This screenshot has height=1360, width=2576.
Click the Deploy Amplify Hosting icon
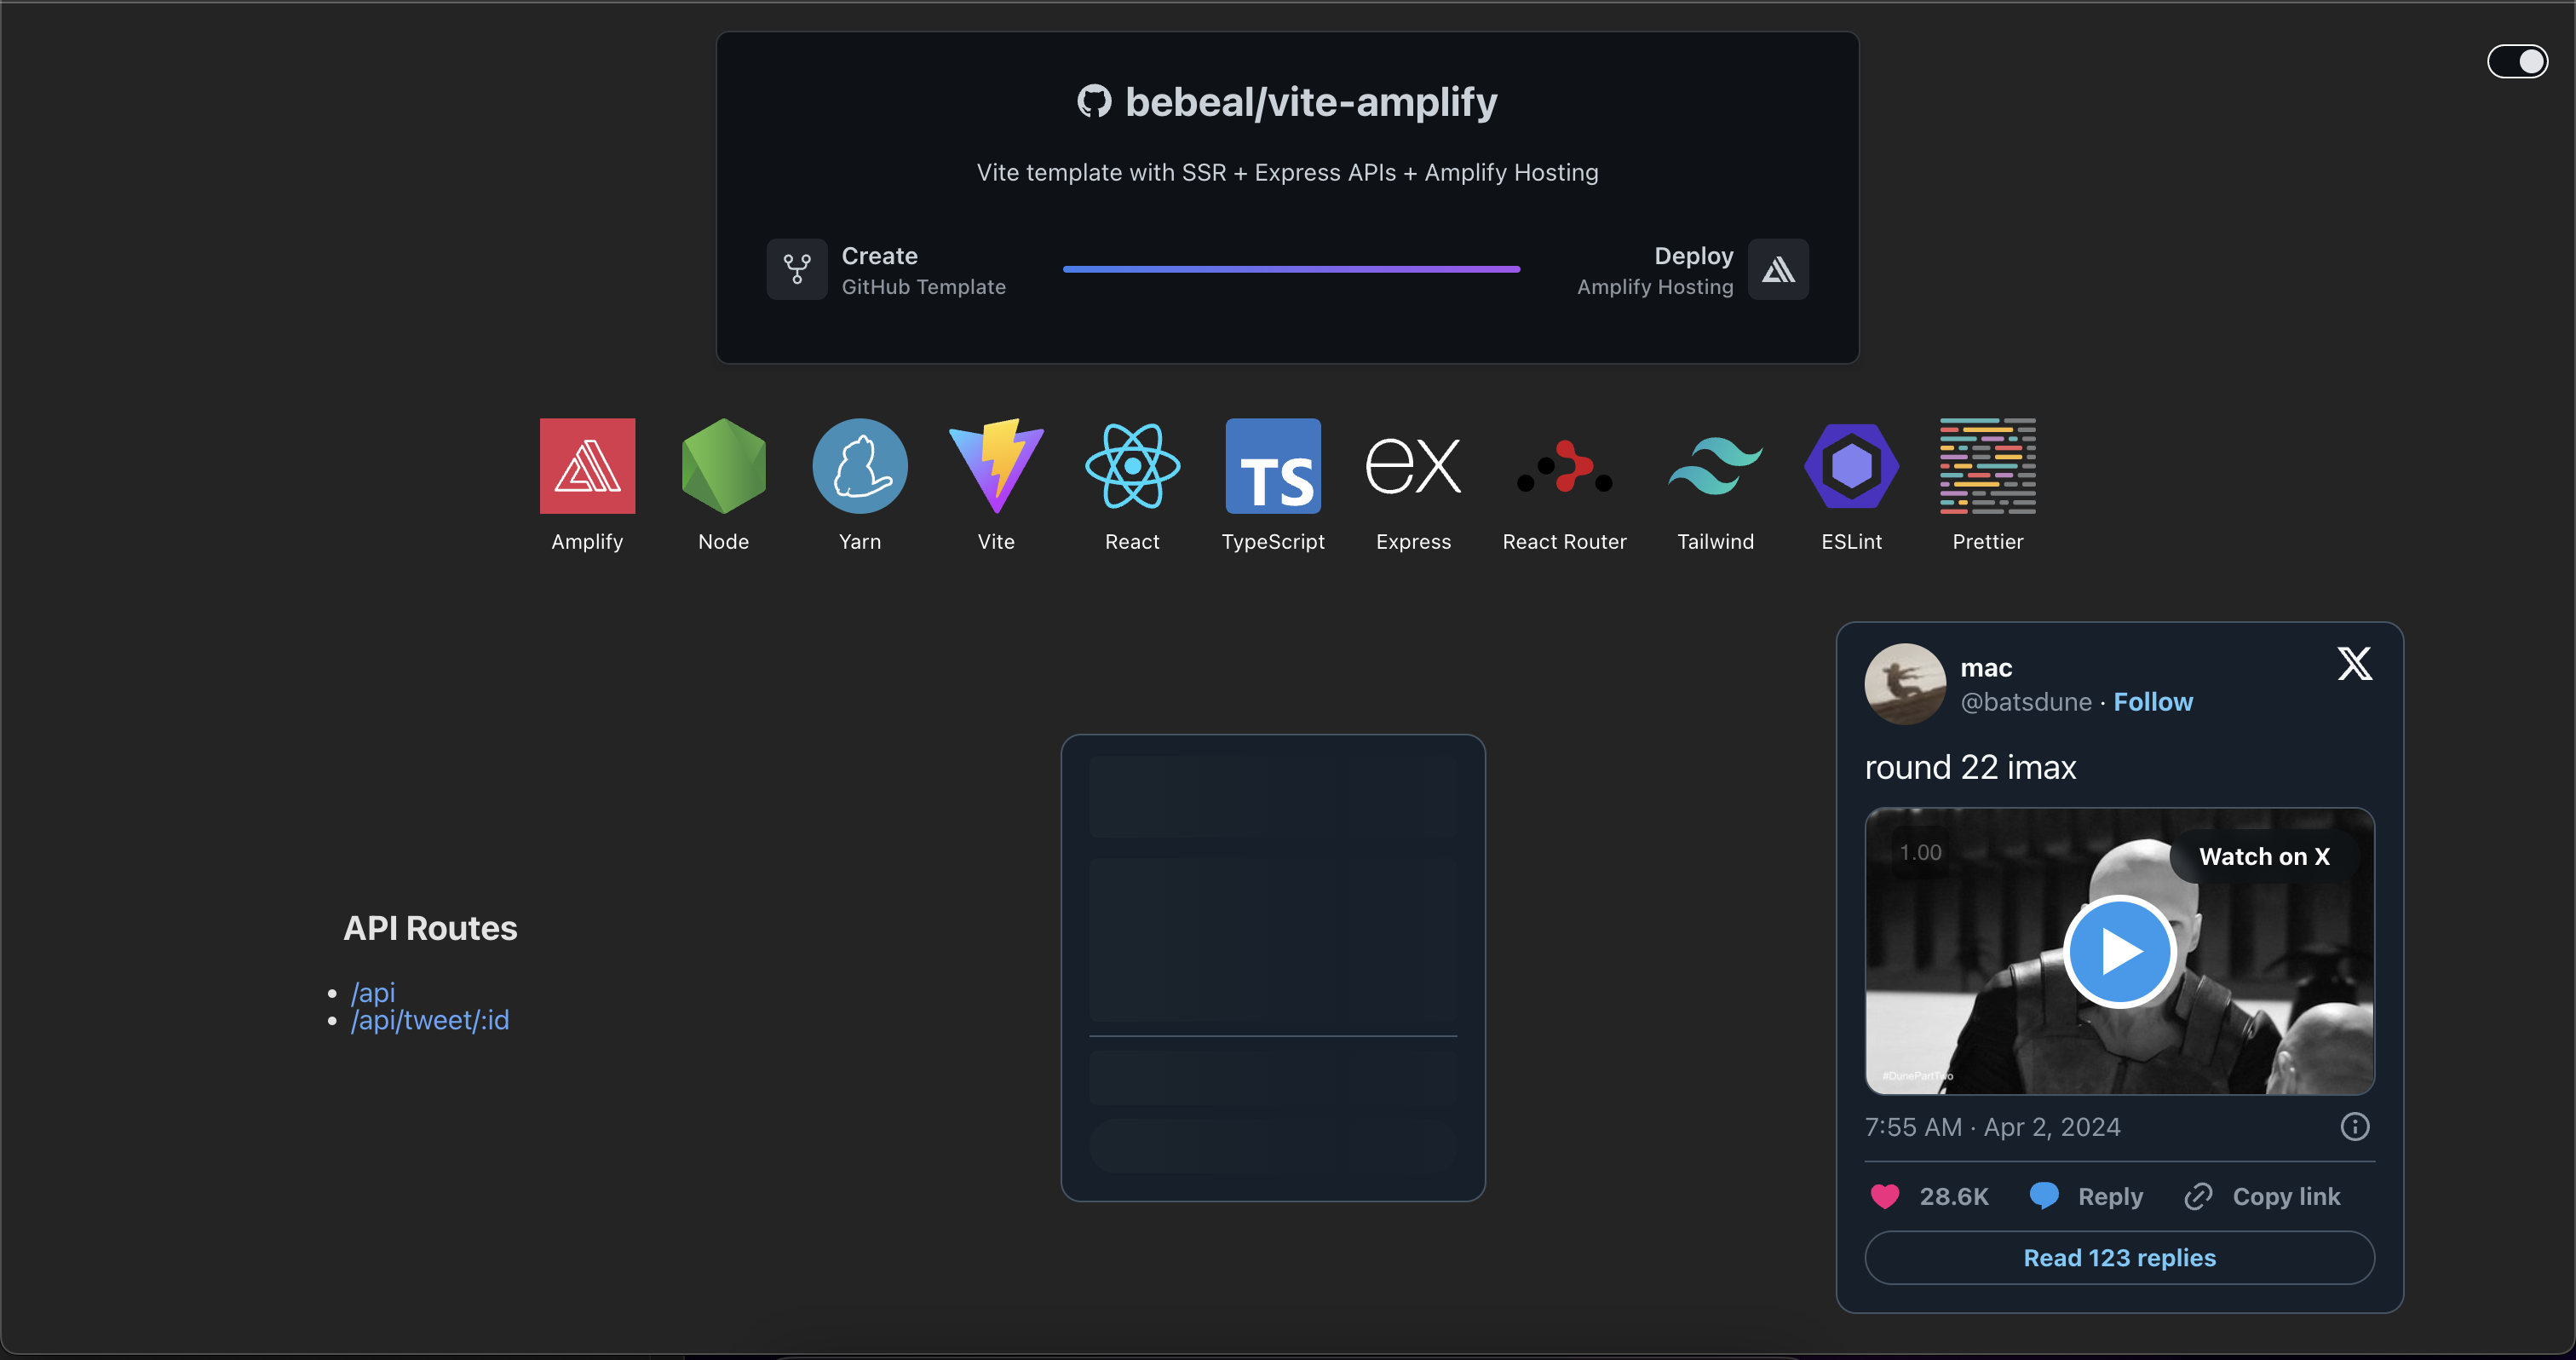click(1778, 269)
